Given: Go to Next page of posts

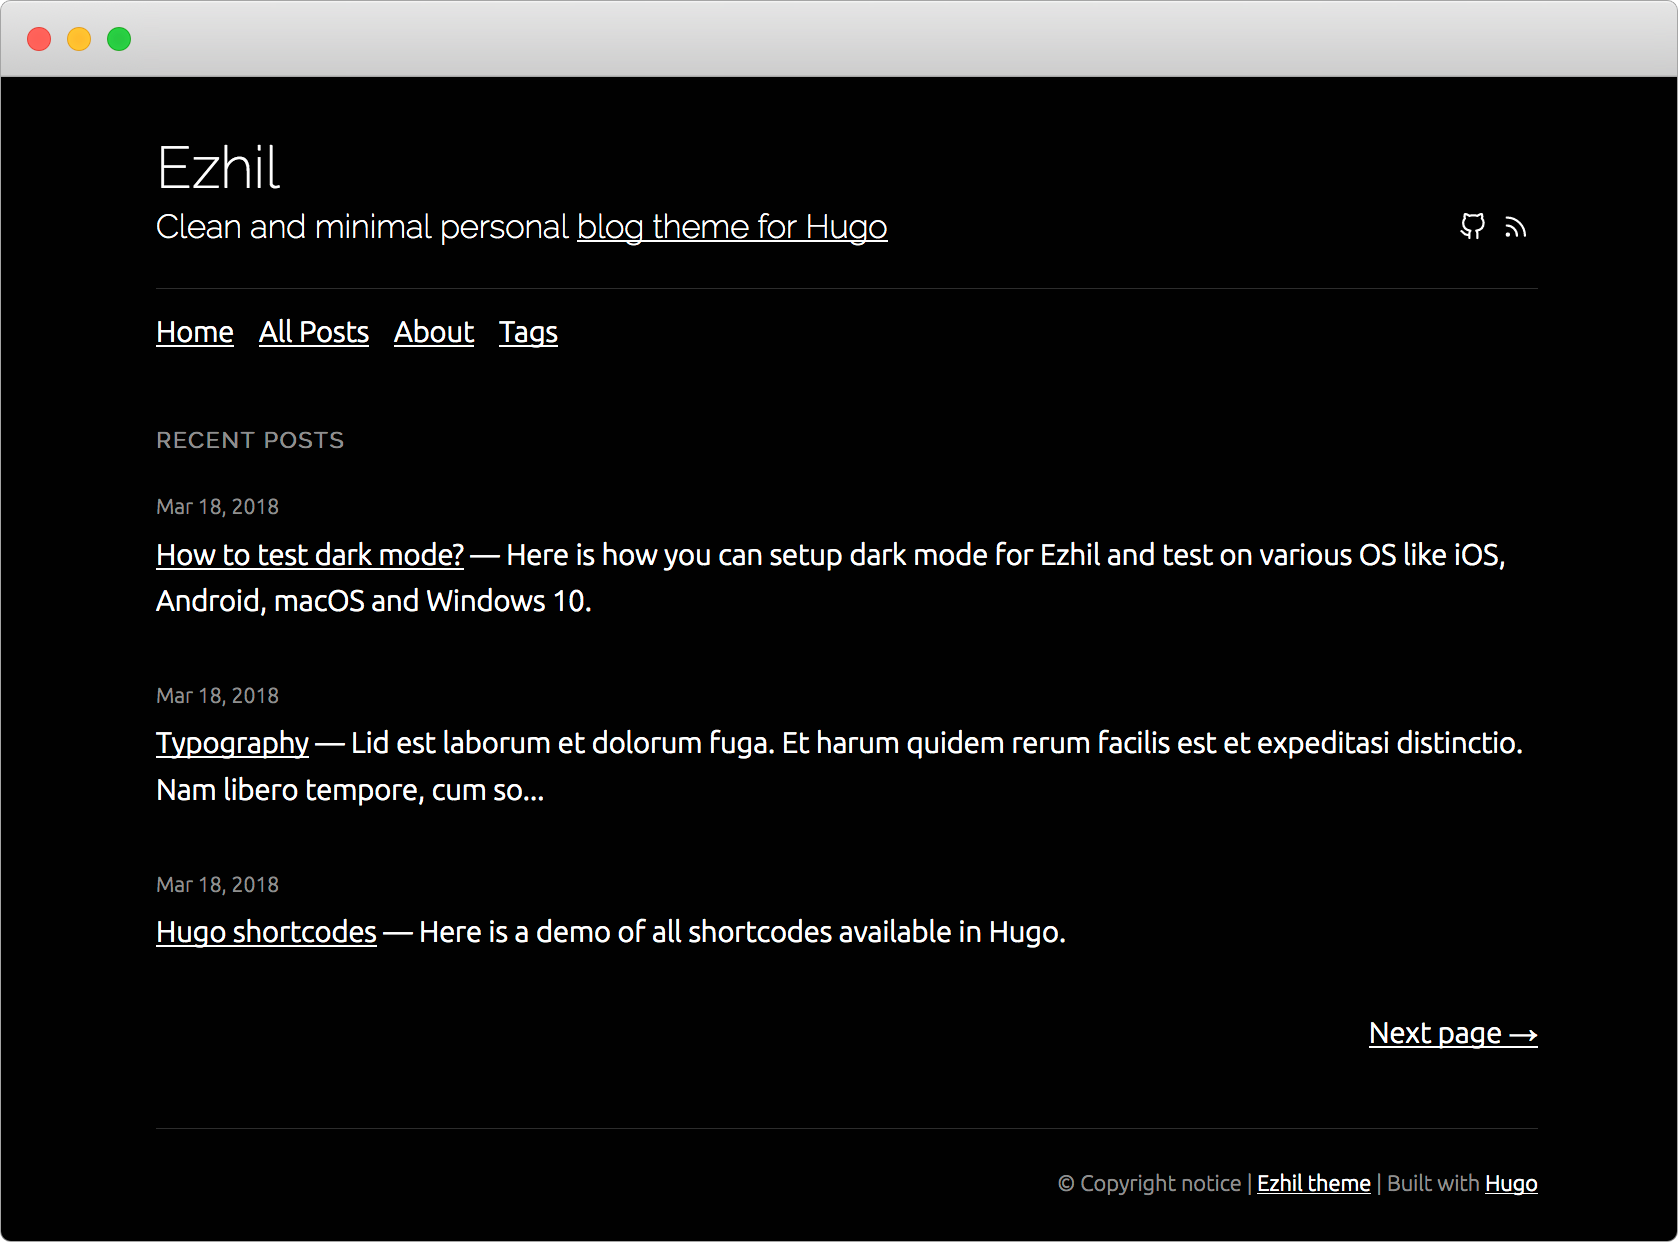Looking at the screenshot, I should point(1453,1033).
